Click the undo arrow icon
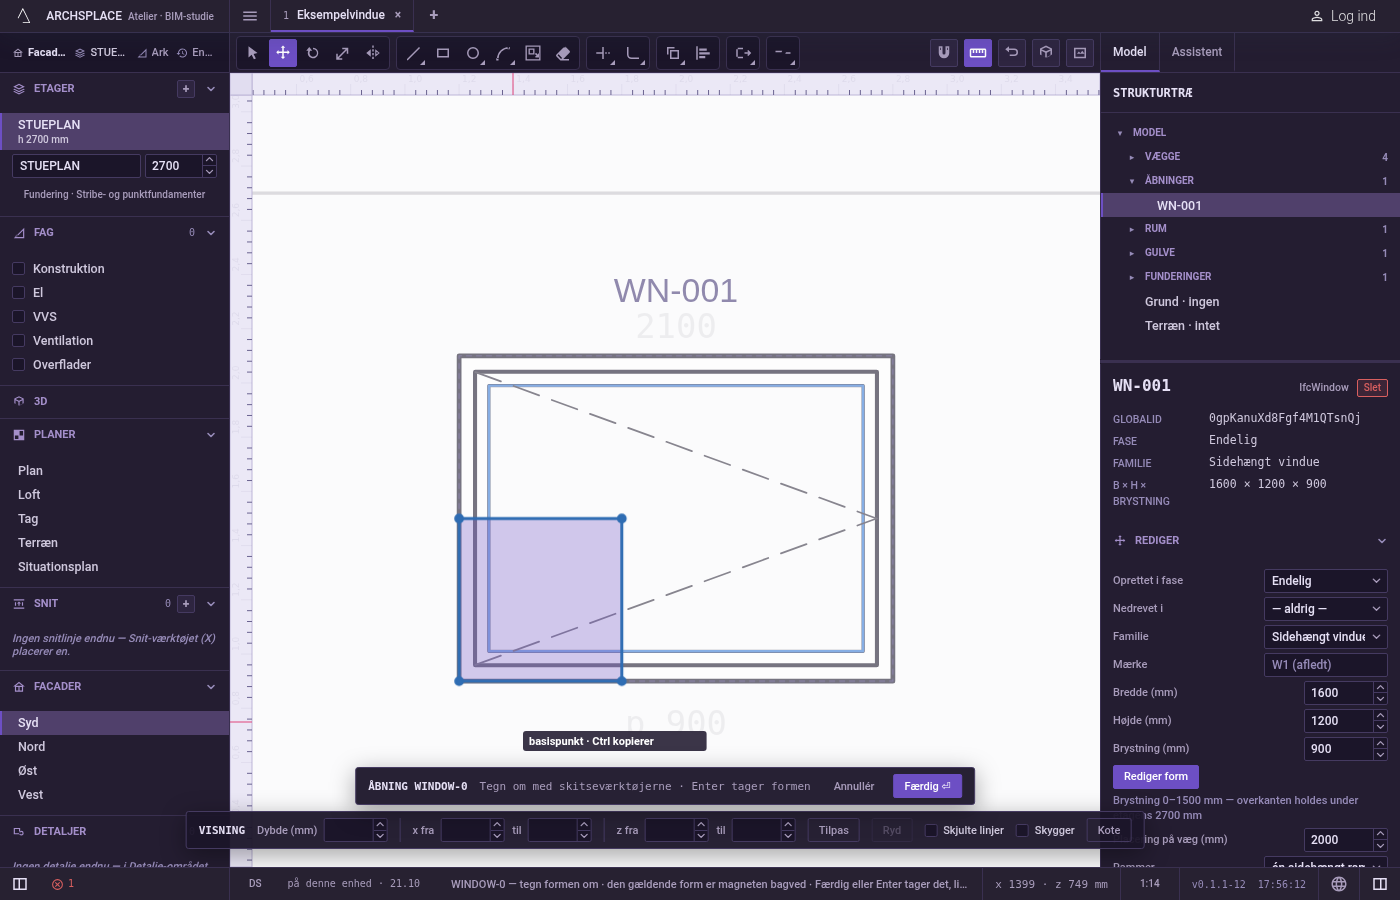Viewport: 1400px width, 900px height. [x=1012, y=53]
